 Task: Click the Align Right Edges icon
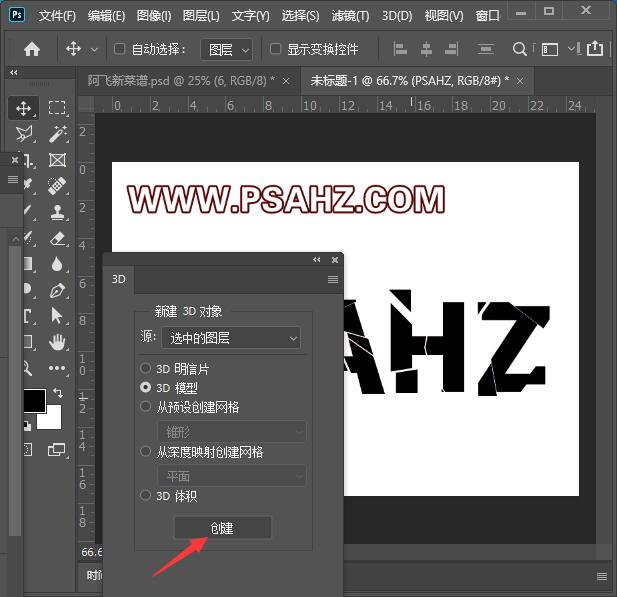[x=451, y=49]
